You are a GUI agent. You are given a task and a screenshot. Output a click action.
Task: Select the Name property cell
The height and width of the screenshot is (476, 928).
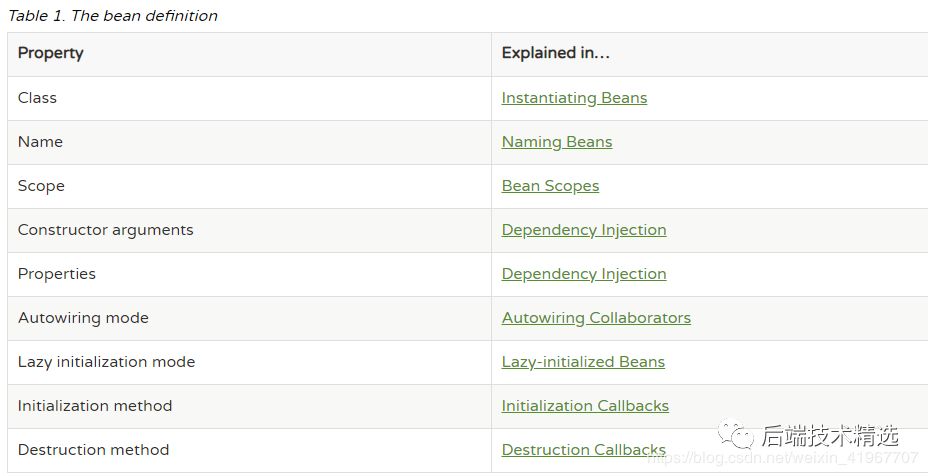coord(41,142)
